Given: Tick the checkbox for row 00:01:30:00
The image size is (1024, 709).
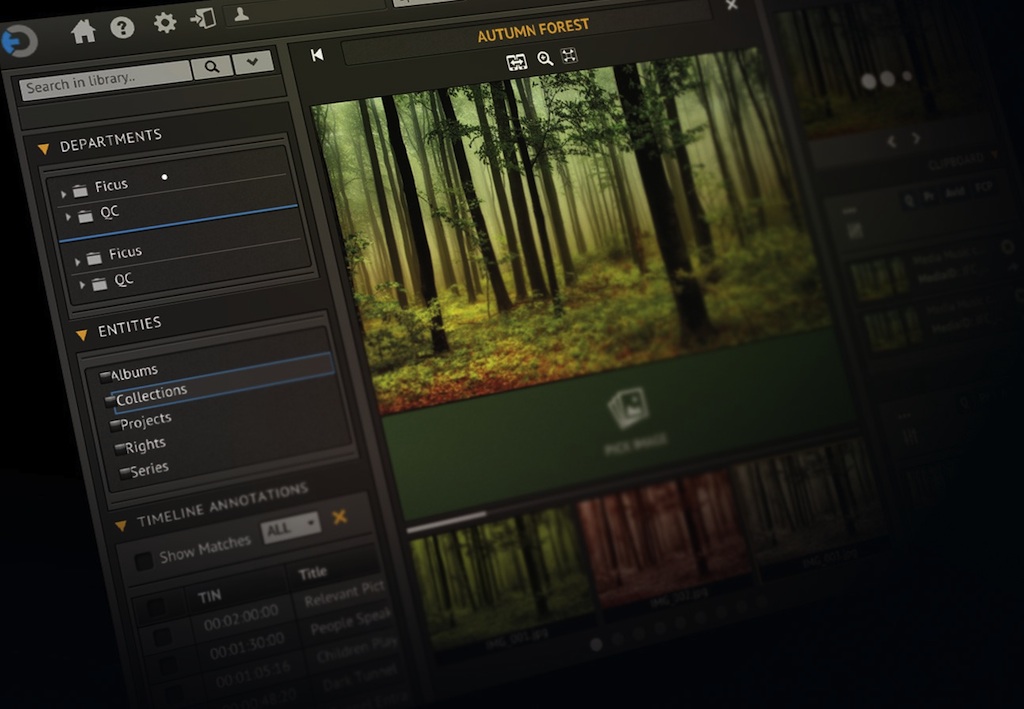Looking at the screenshot, I should pos(168,665).
